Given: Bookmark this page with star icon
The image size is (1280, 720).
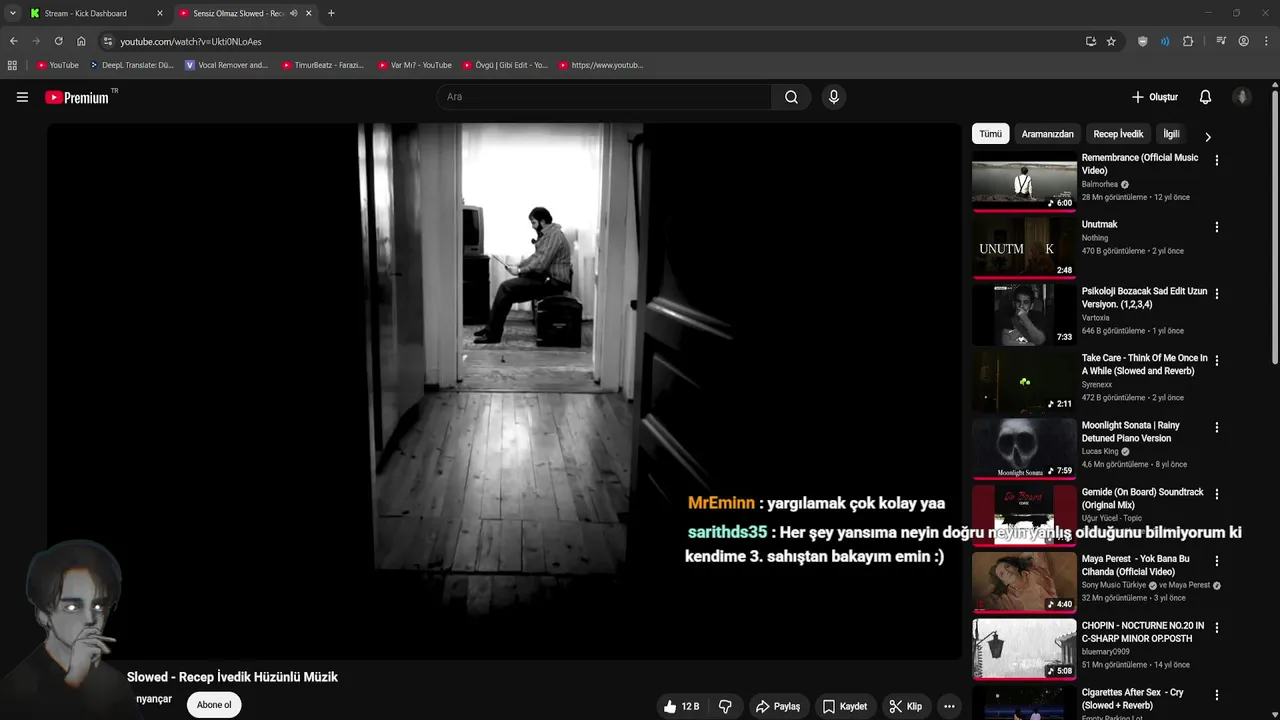Looking at the screenshot, I should [1111, 41].
